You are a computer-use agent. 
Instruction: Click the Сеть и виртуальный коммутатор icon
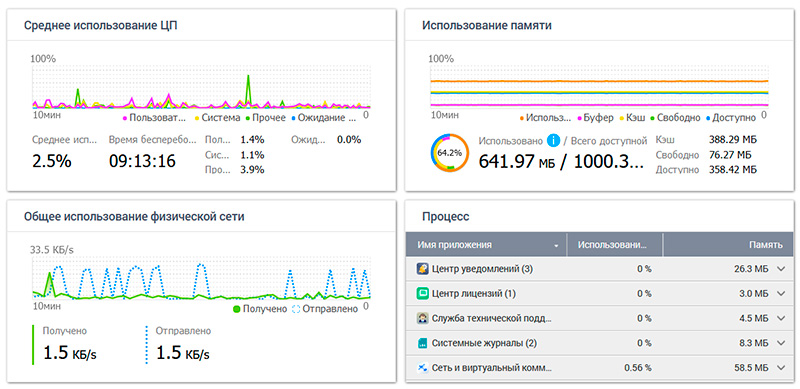422,368
